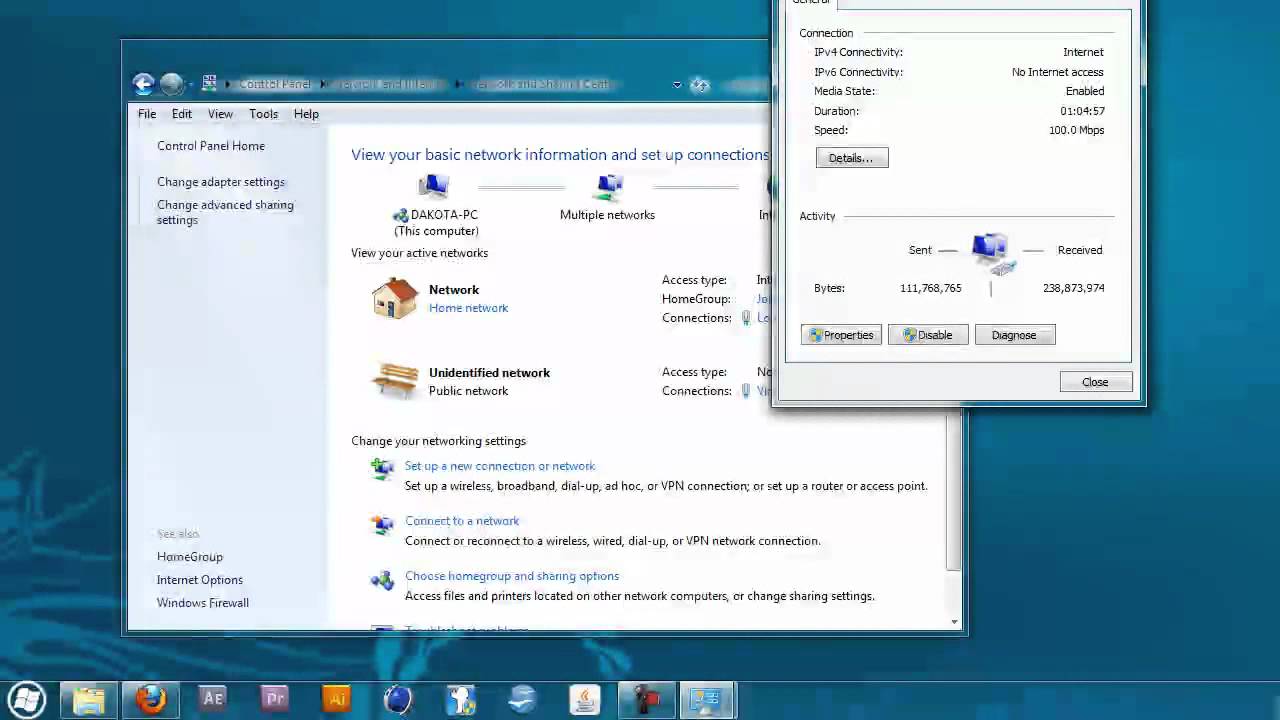Screen dimensions: 1280x720
Task: Click the red figure taskbar icon
Action: point(647,700)
